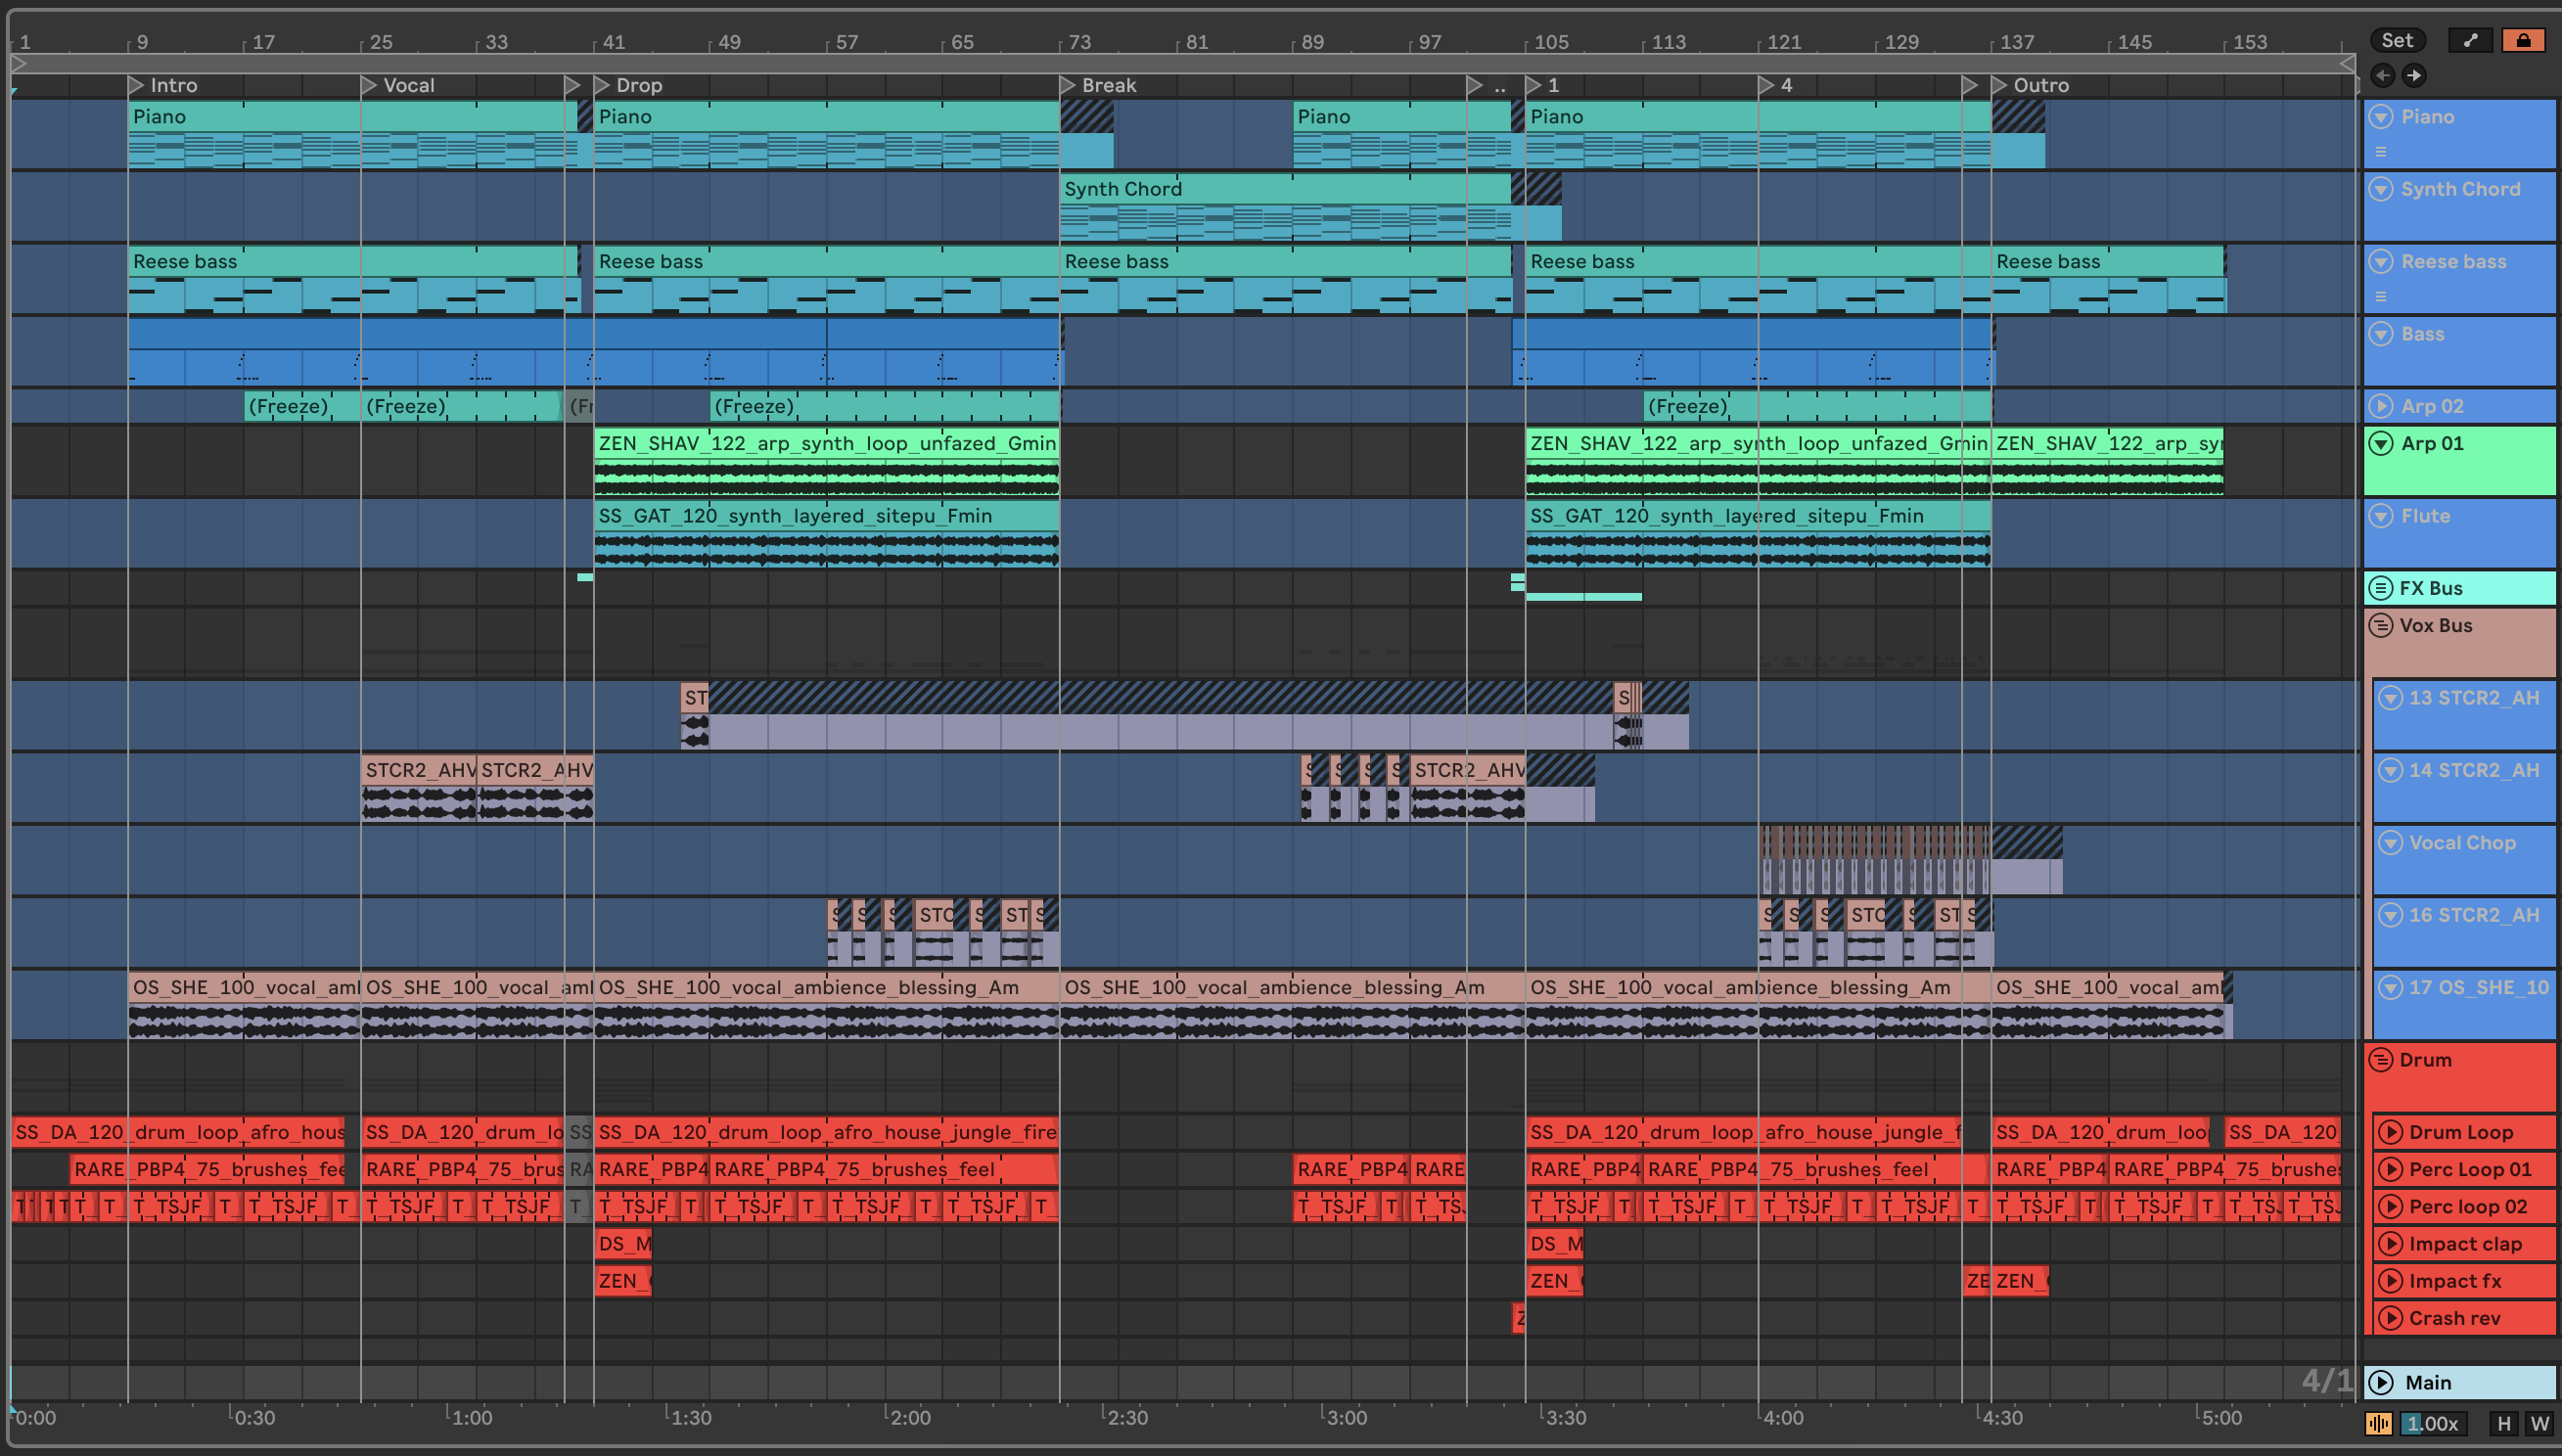Click the H optimize height button
The height and width of the screenshot is (1456, 2562).
[2503, 1423]
